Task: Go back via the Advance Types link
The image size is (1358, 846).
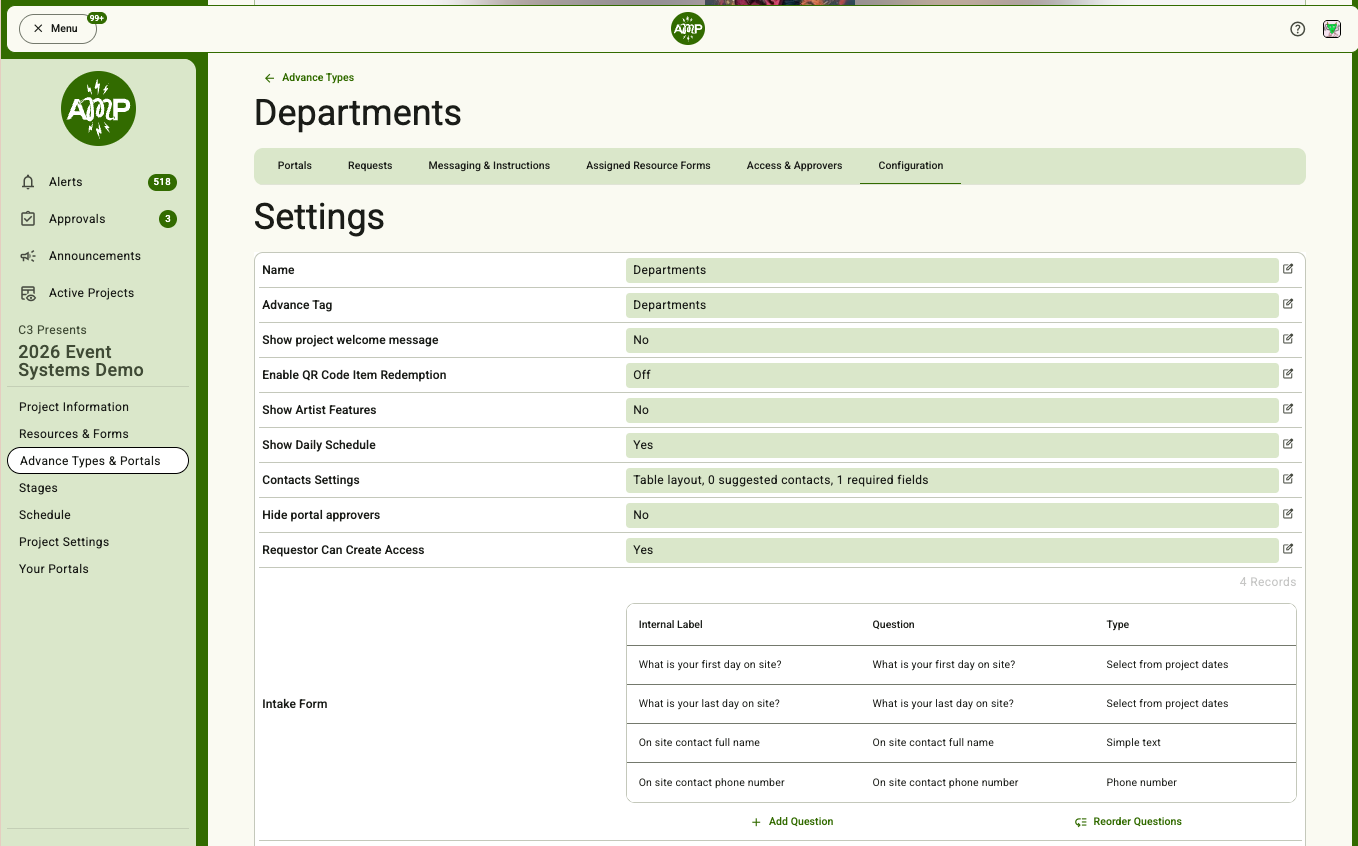Action: [318, 77]
